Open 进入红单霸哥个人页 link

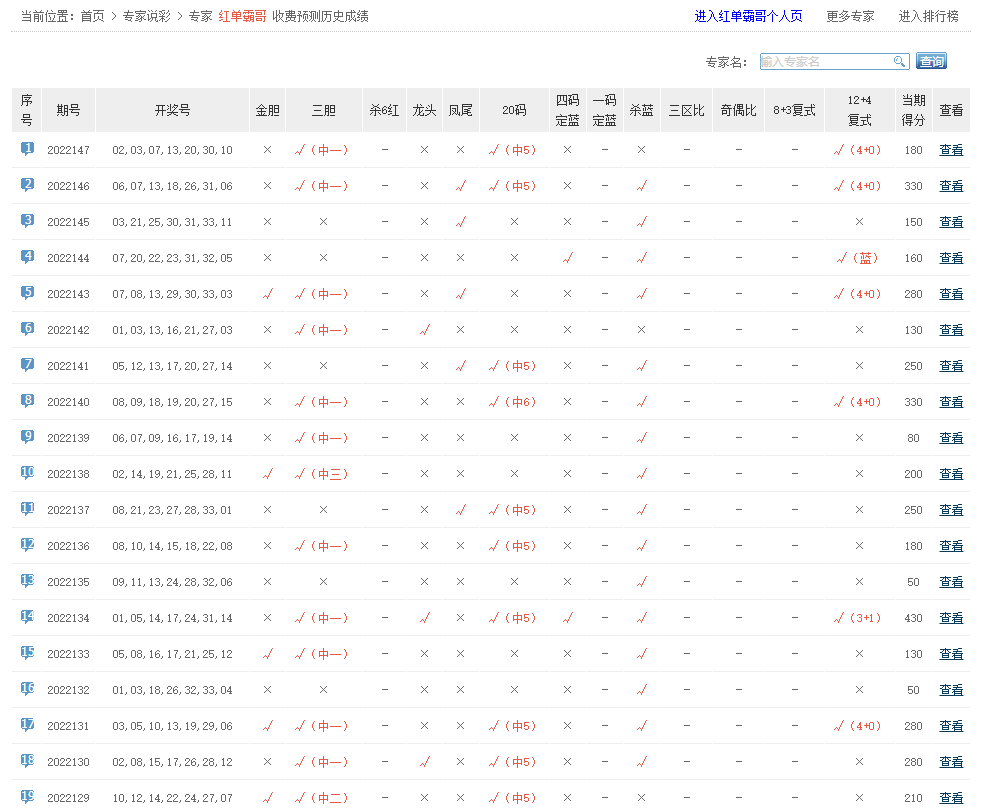pyautogui.click(x=748, y=17)
